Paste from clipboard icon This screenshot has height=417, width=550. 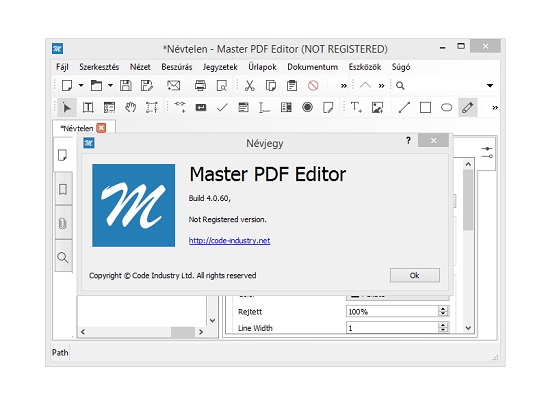click(292, 86)
